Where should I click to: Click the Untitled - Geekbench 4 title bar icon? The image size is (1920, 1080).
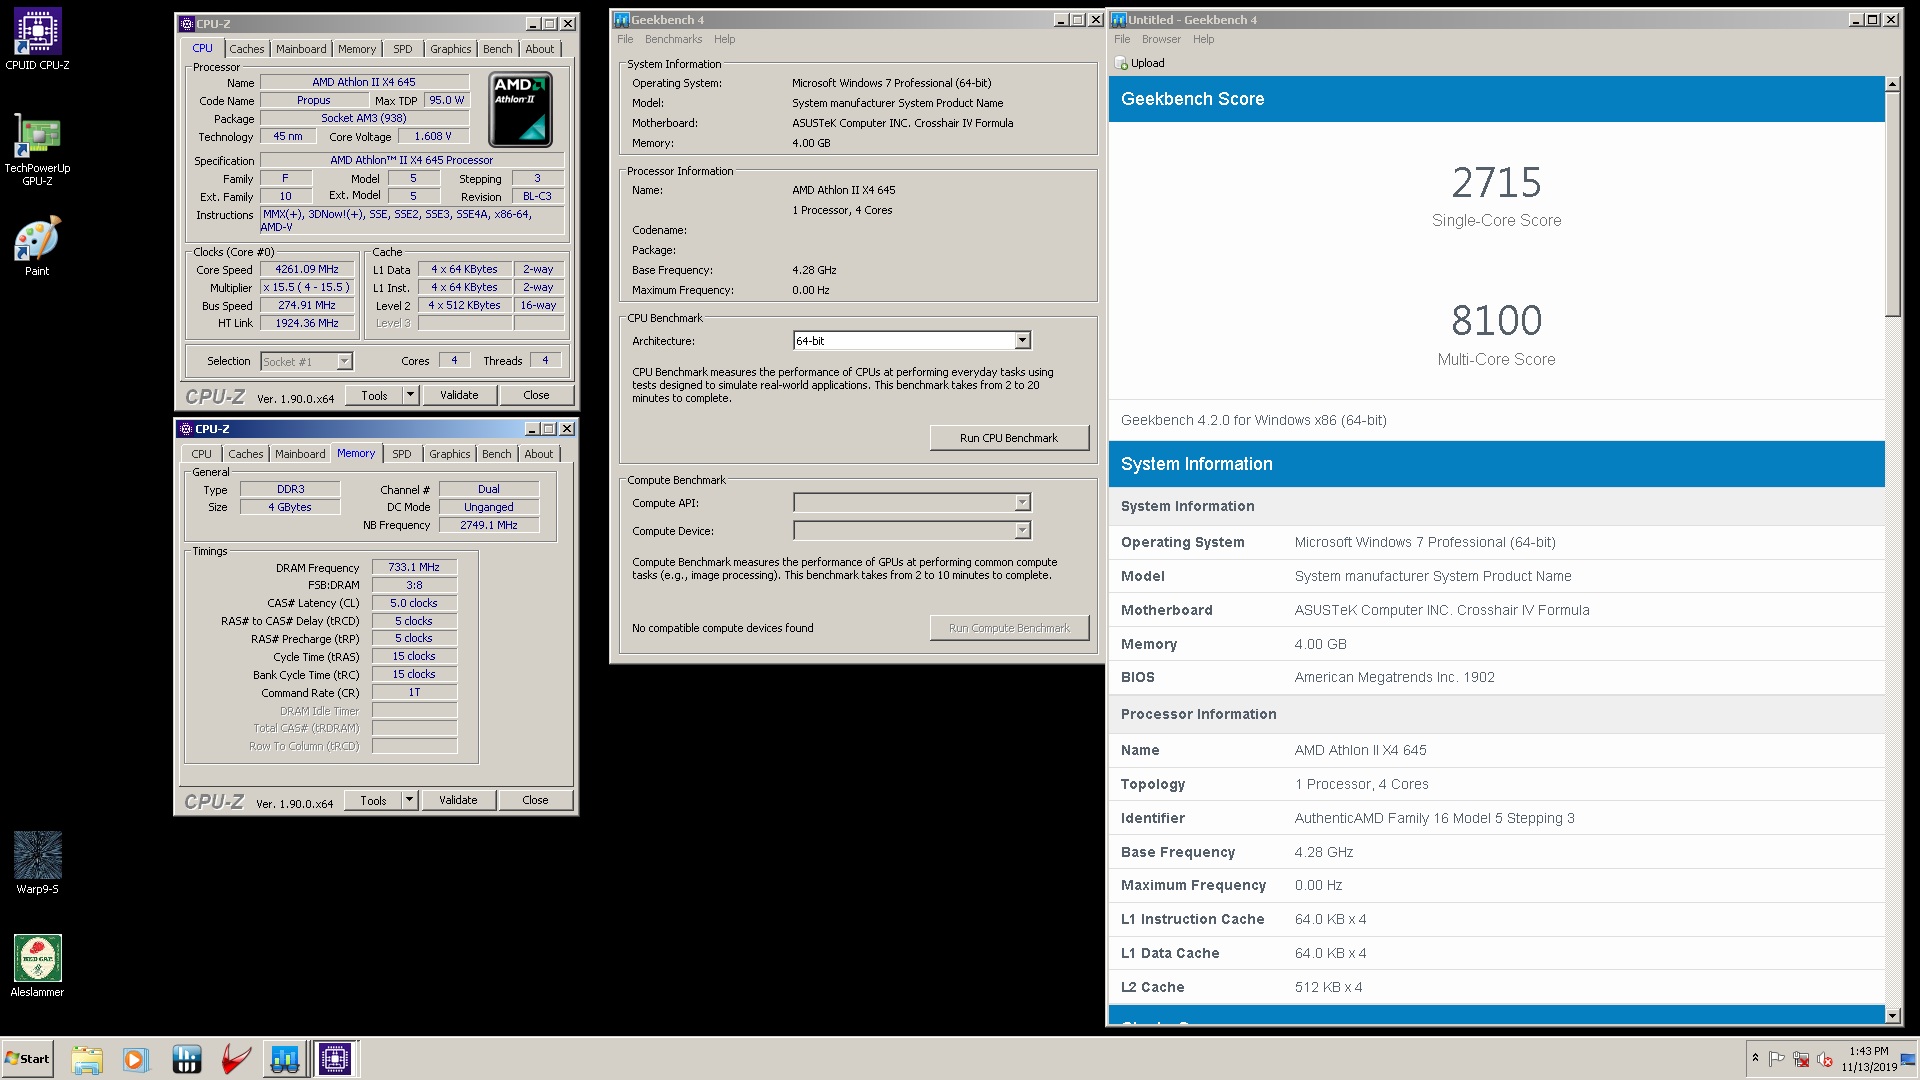pos(1119,20)
